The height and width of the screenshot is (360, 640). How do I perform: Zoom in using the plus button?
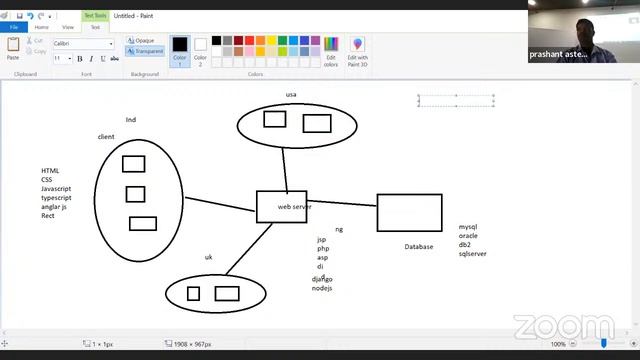[634, 344]
